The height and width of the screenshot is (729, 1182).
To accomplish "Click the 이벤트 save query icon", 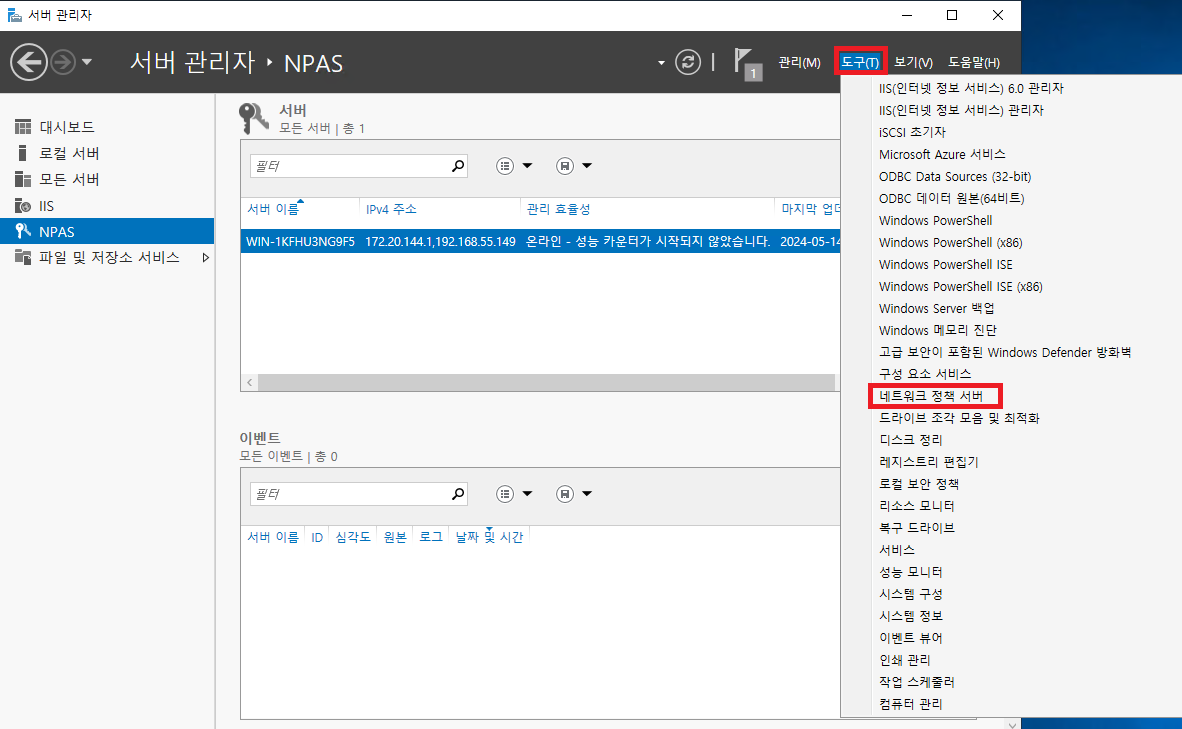I will (565, 494).
